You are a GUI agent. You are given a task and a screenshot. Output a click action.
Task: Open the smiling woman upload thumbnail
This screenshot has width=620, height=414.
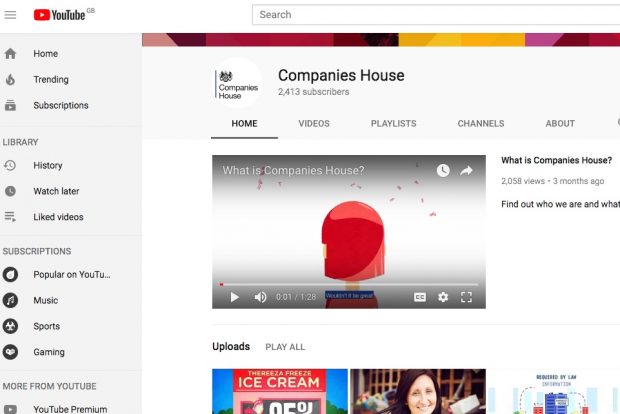[418, 391]
